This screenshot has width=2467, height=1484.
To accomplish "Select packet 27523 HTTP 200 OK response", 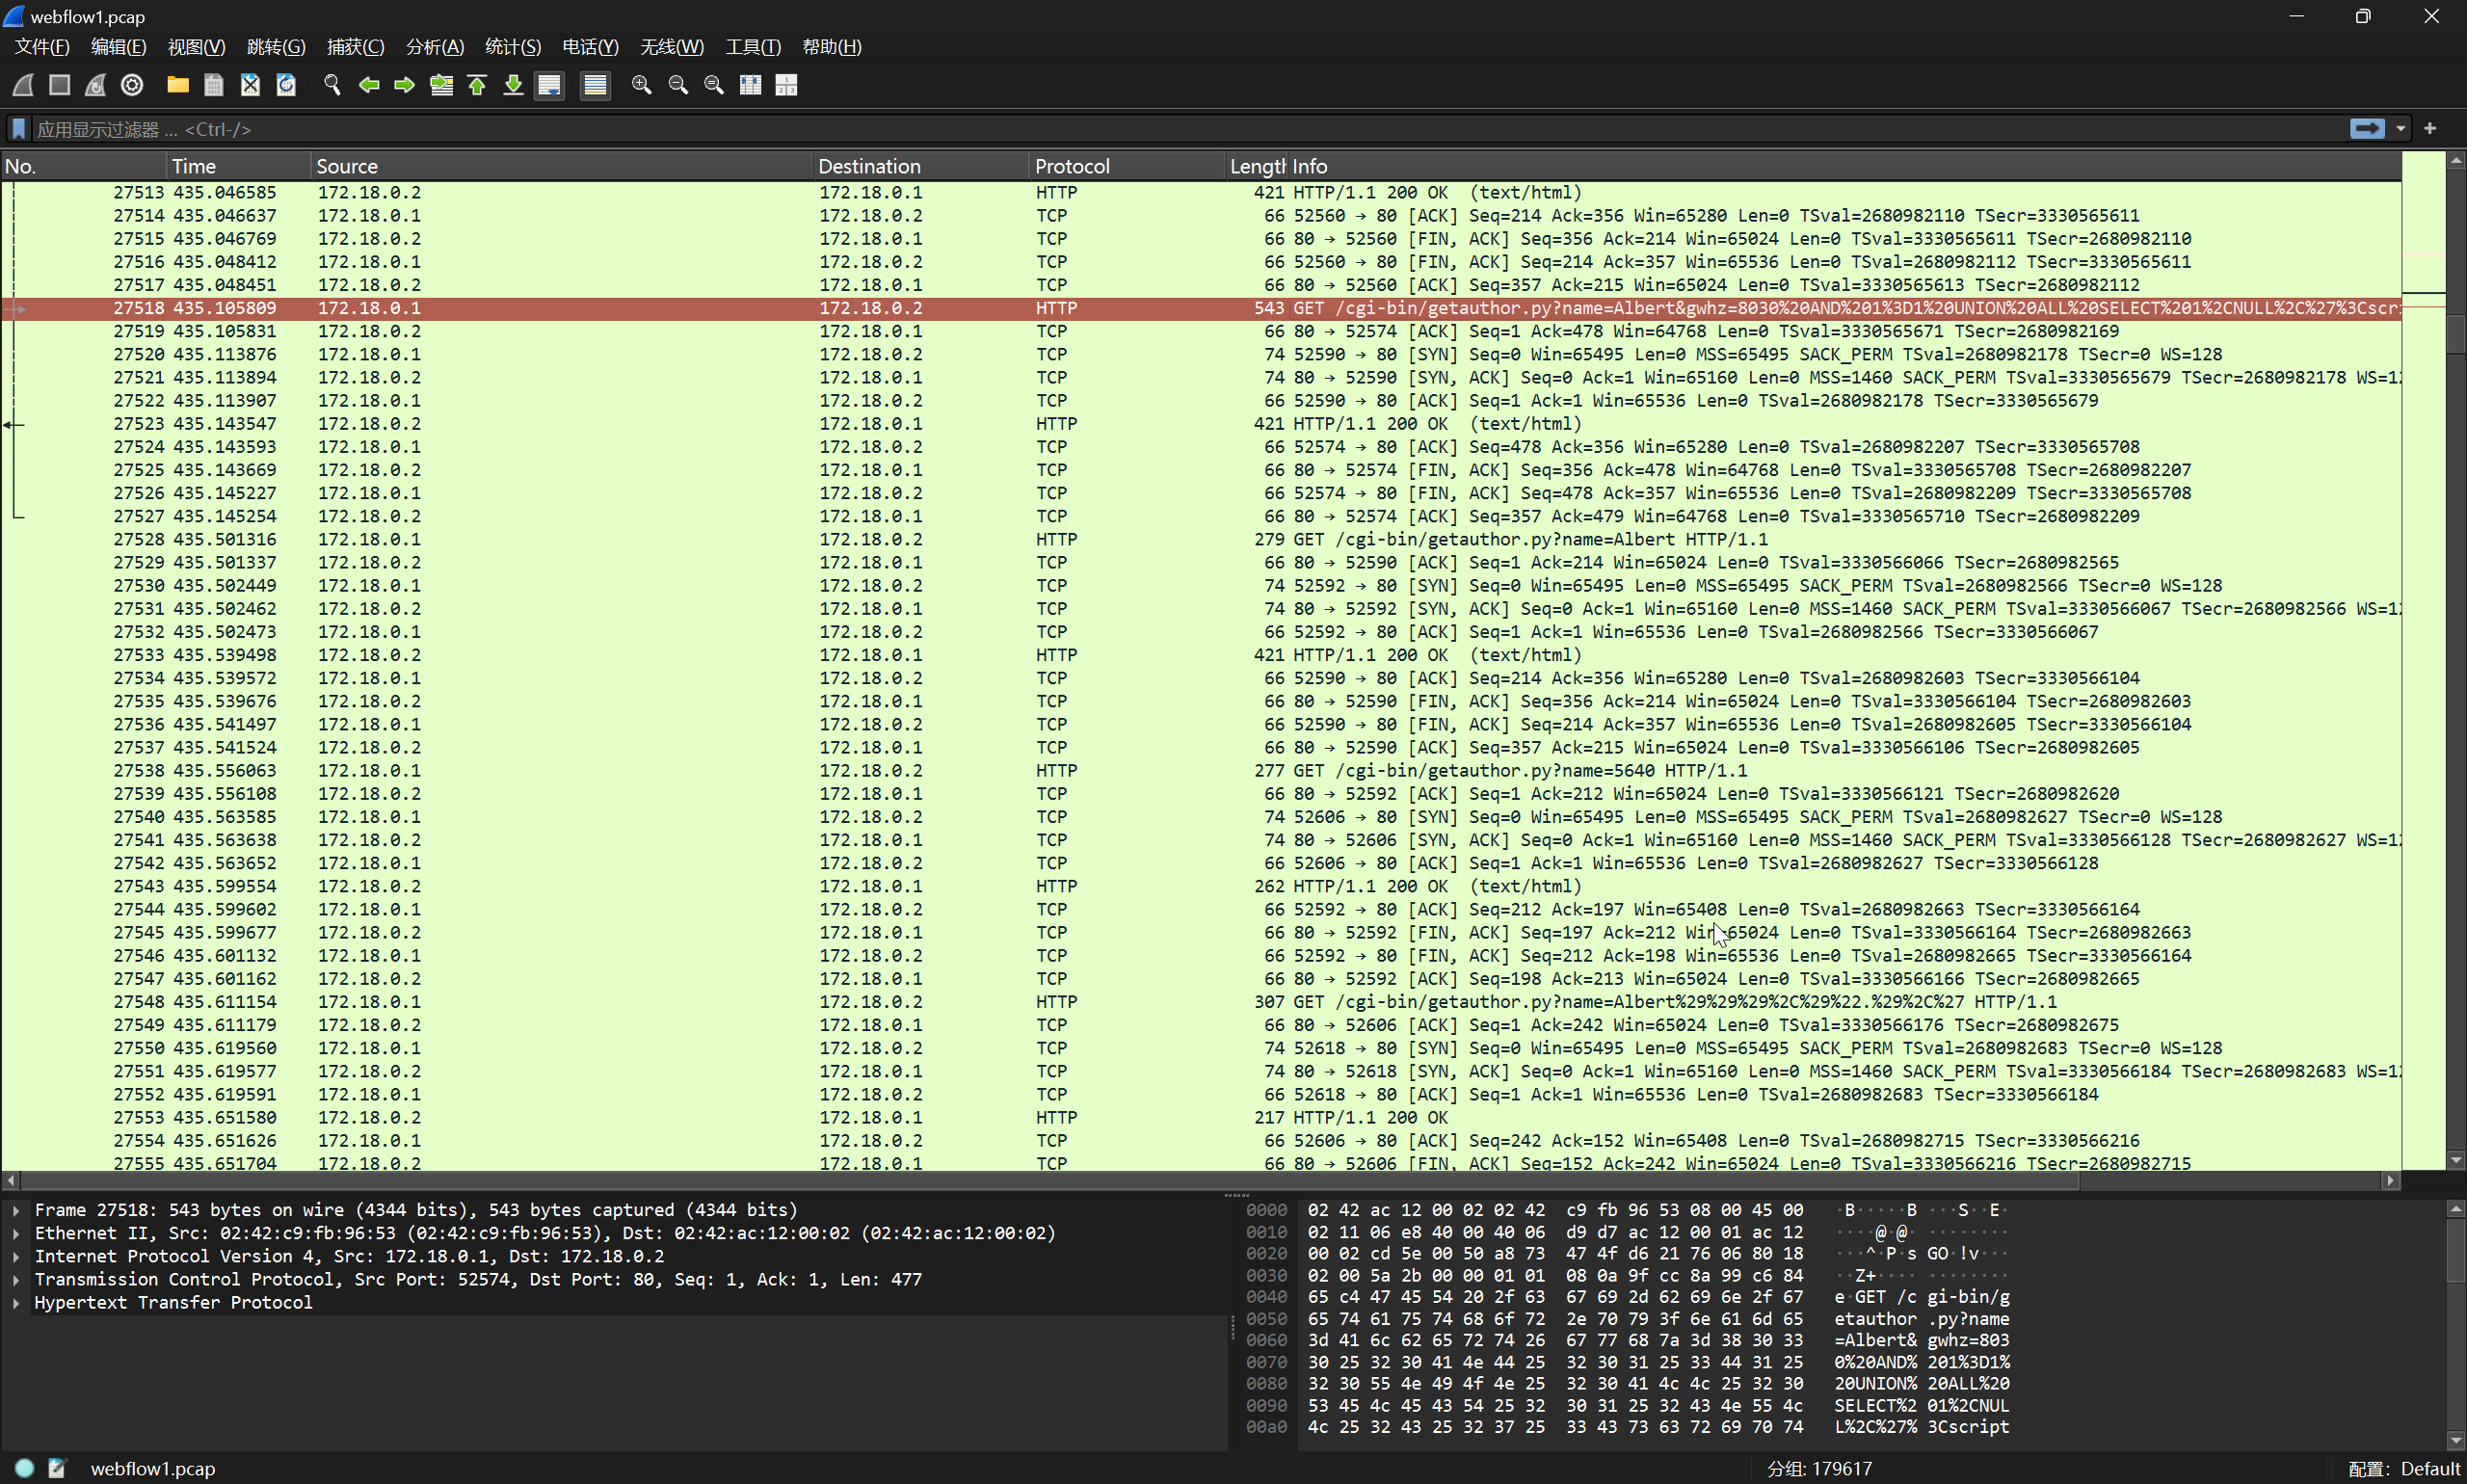I will click(1201, 423).
